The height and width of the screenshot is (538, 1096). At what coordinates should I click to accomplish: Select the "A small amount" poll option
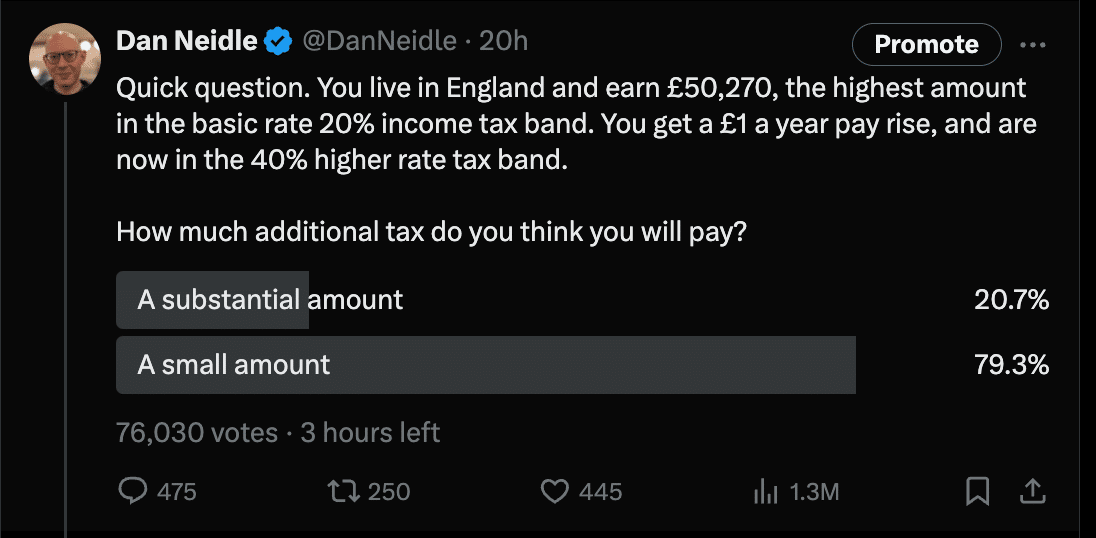point(234,365)
